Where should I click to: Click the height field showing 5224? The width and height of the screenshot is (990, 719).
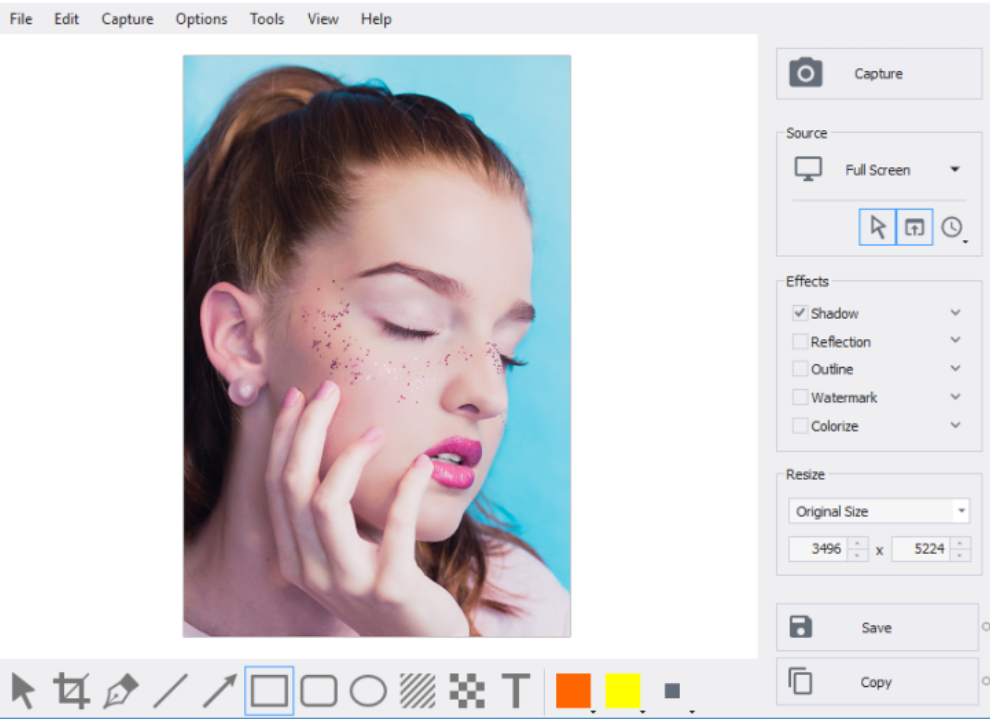pos(922,549)
